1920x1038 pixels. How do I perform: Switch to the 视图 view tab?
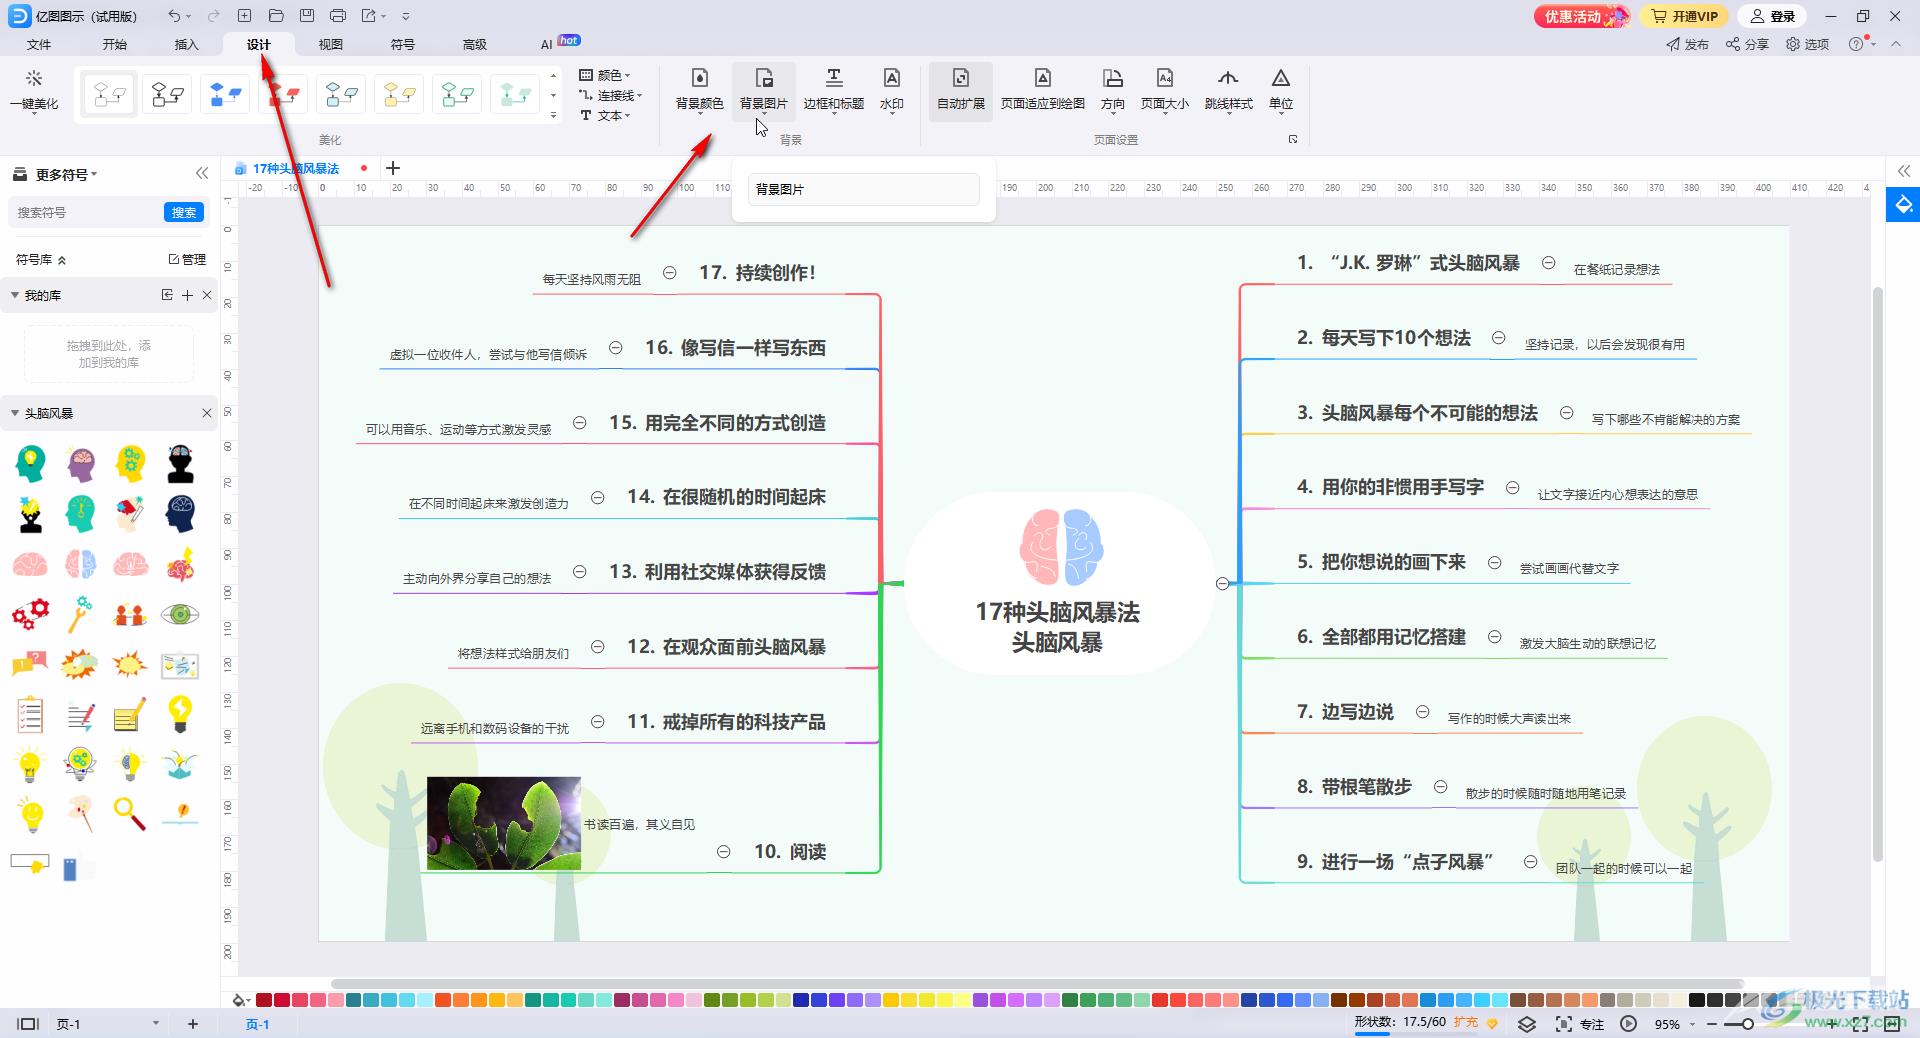coord(330,44)
